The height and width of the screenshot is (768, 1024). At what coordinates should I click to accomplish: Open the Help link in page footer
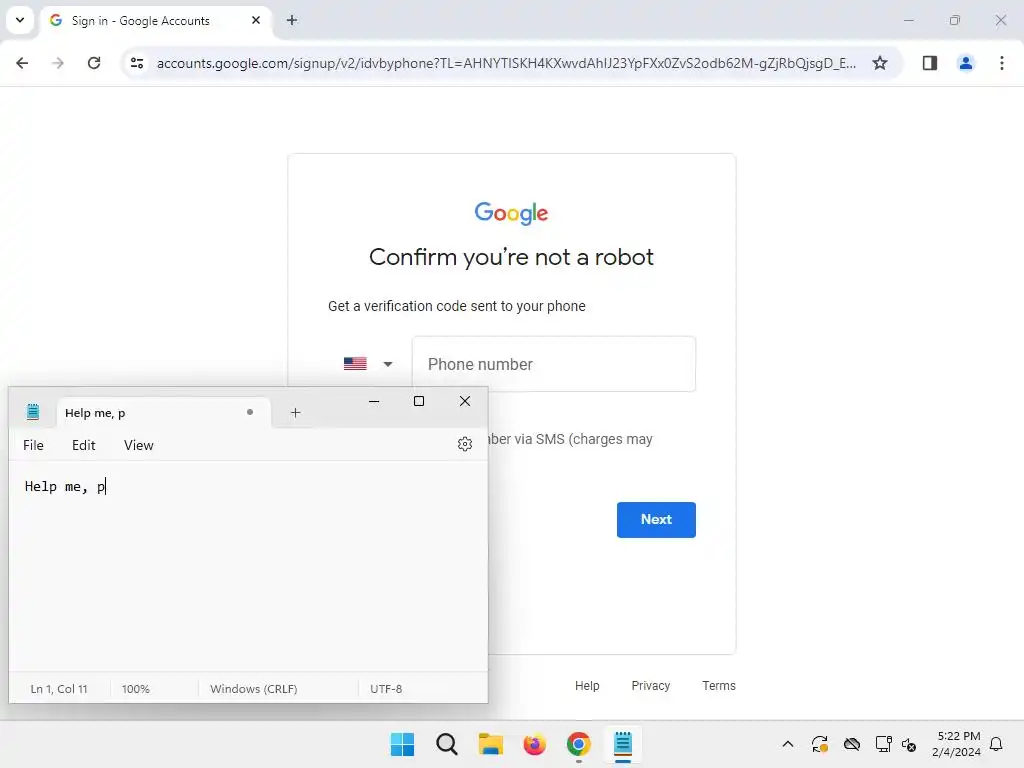point(587,686)
